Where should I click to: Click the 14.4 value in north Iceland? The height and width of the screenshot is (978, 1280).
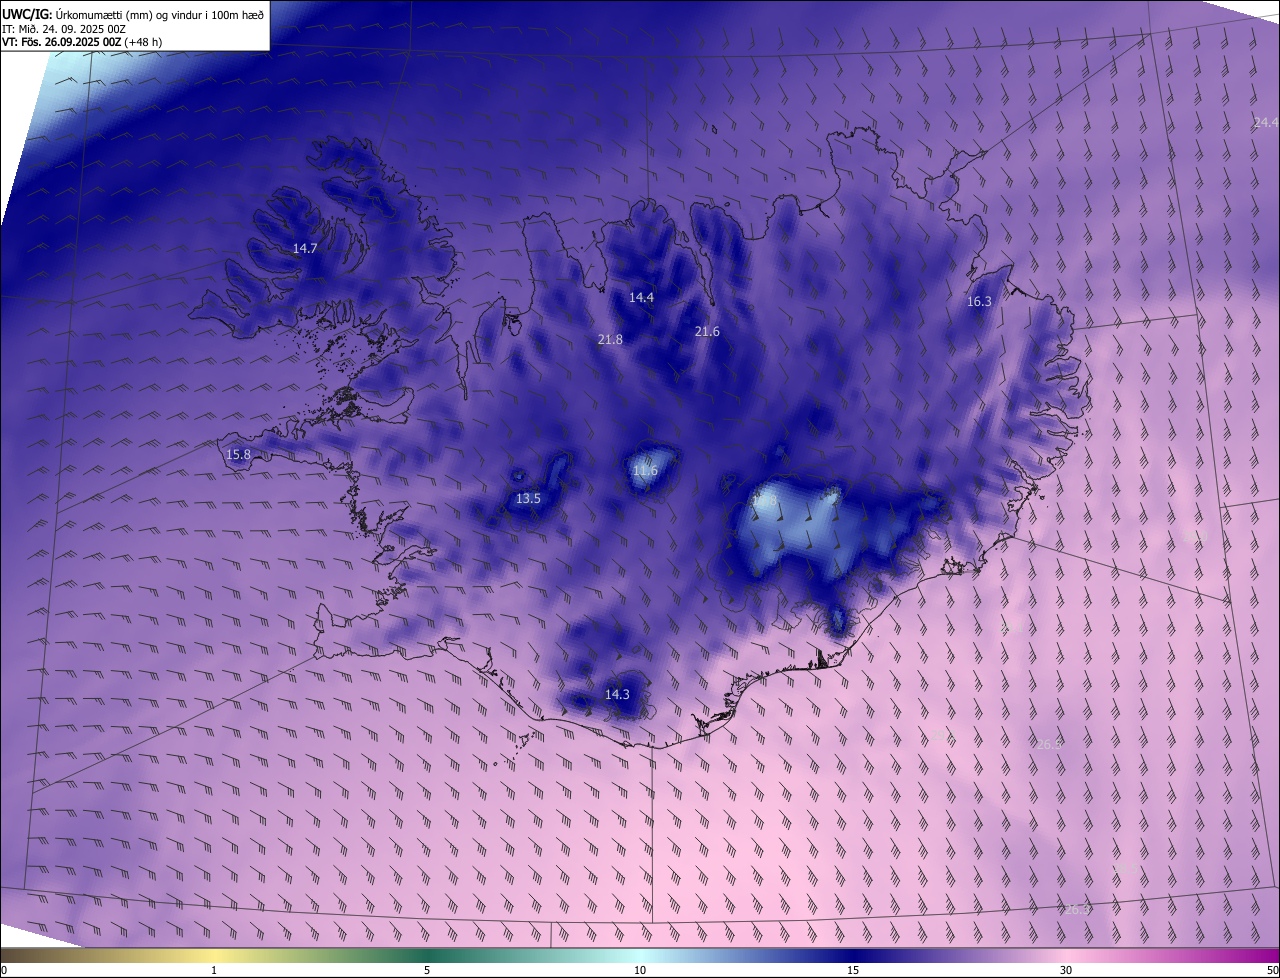tap(641, 297)
